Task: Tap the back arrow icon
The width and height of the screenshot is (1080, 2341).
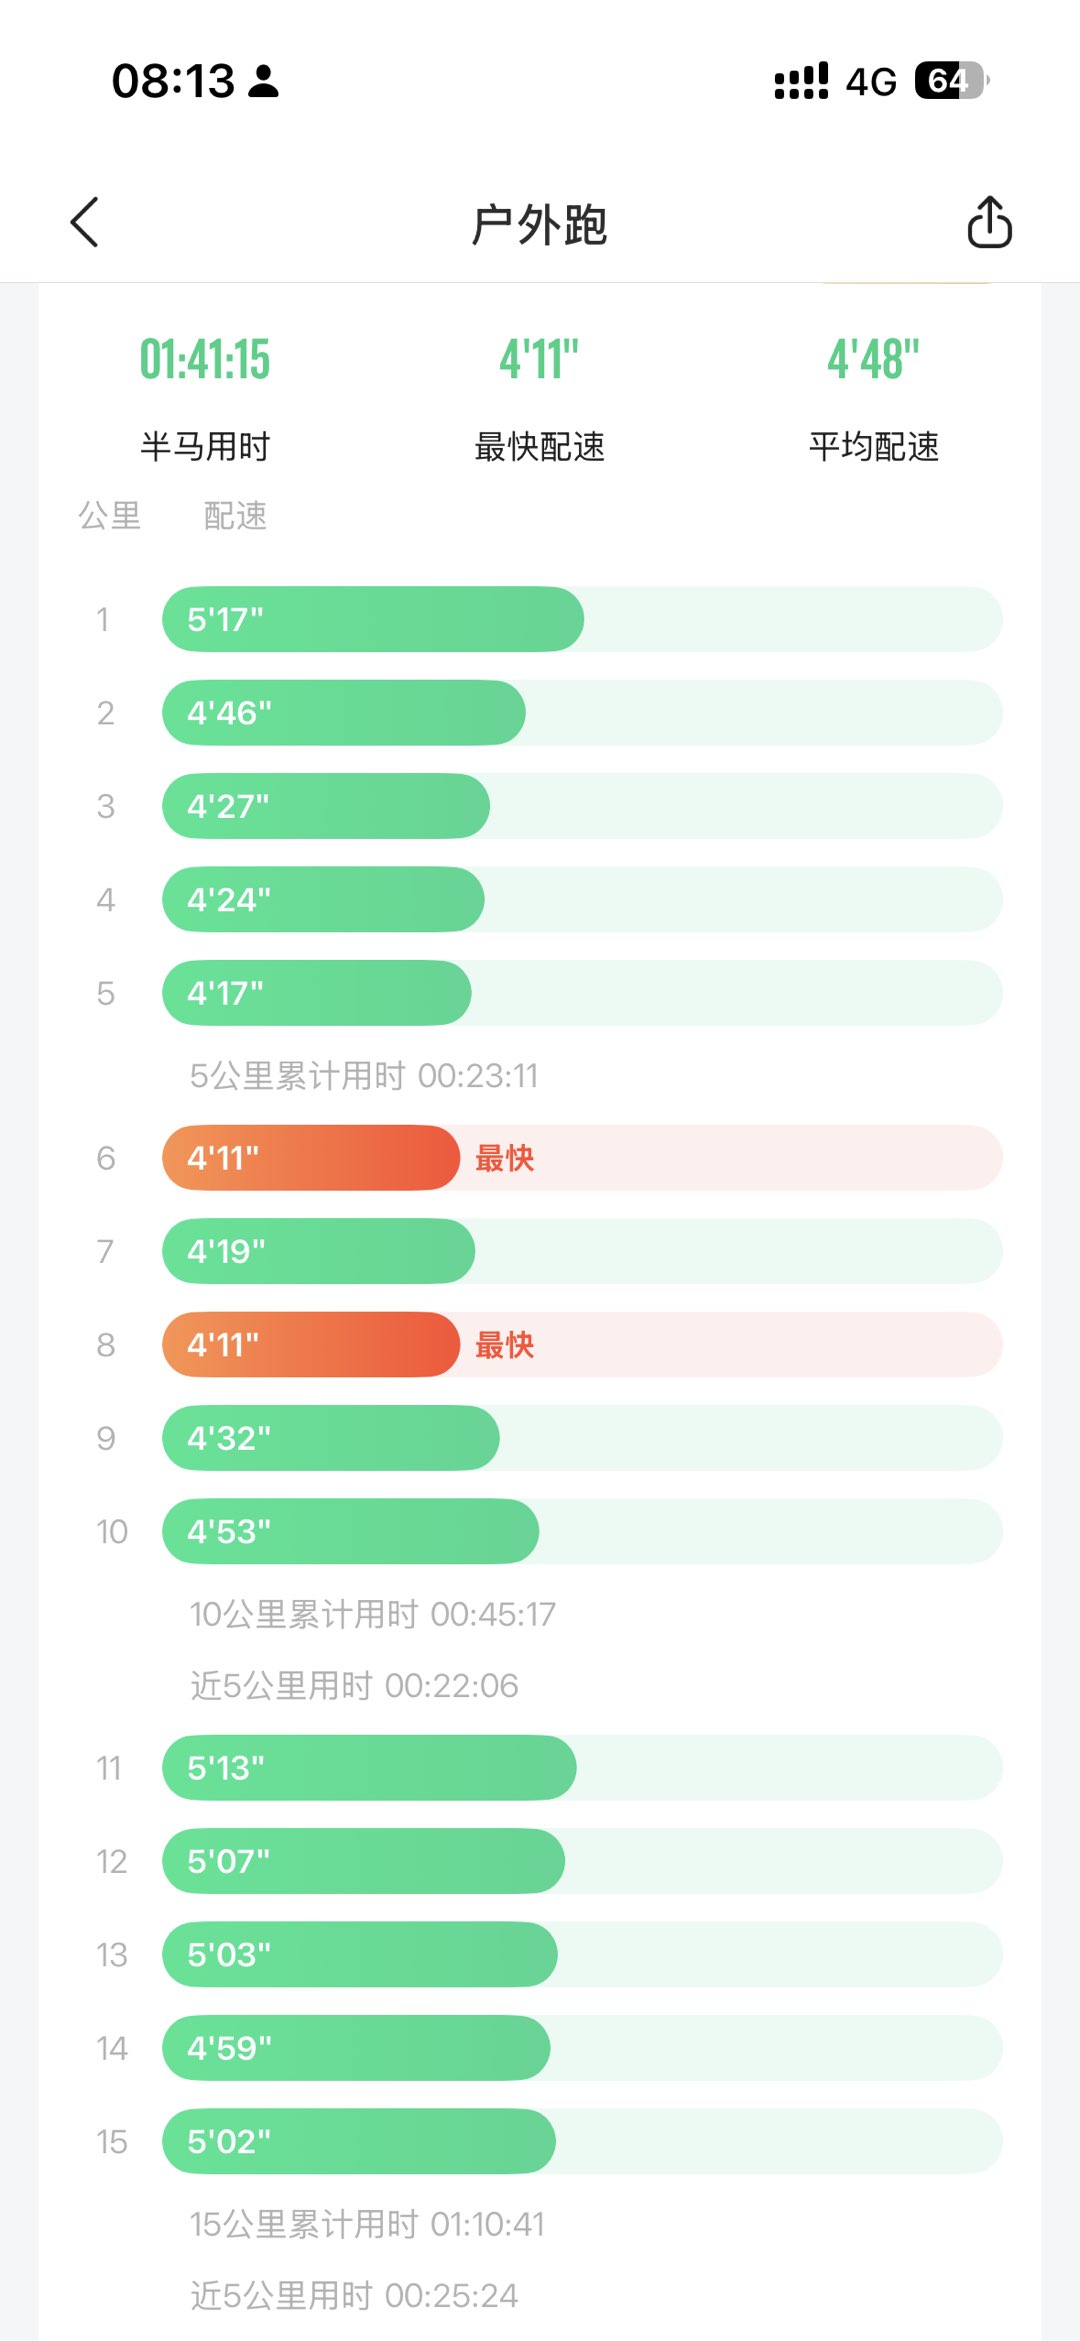Action: click(x=85, y=222)
